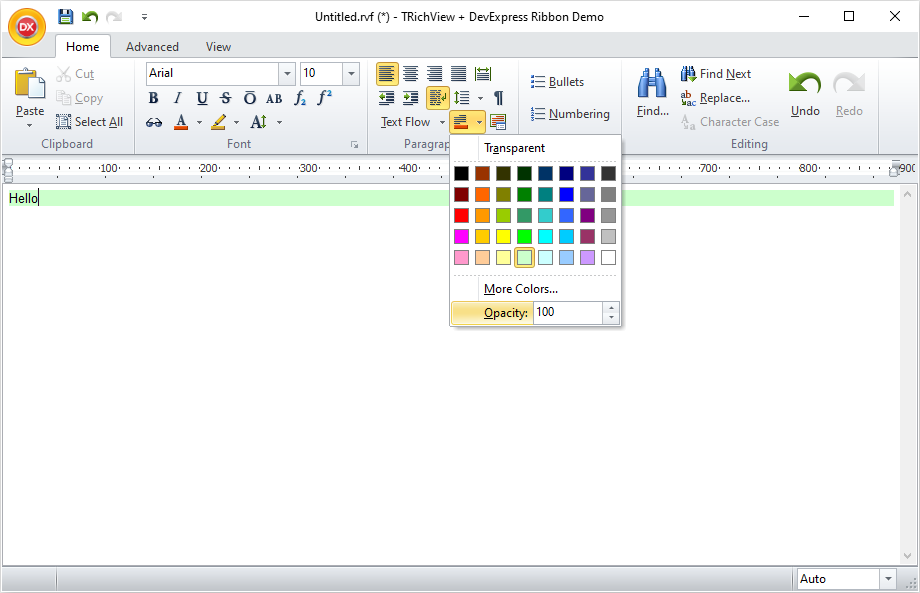Click the Paste clipboard icon
This screenshot has height=593, width=920.
coord(30,85)
